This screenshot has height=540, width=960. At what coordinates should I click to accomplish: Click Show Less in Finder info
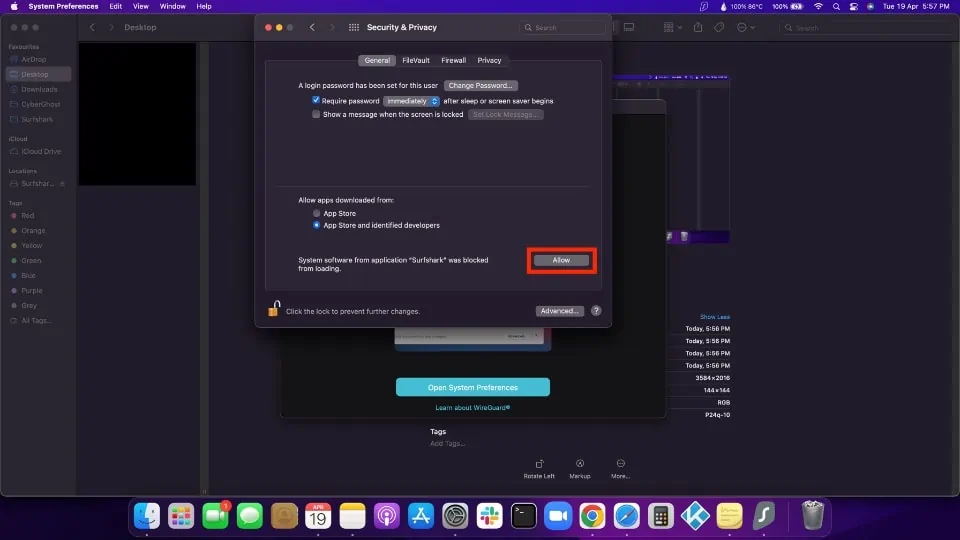point(714,317)
